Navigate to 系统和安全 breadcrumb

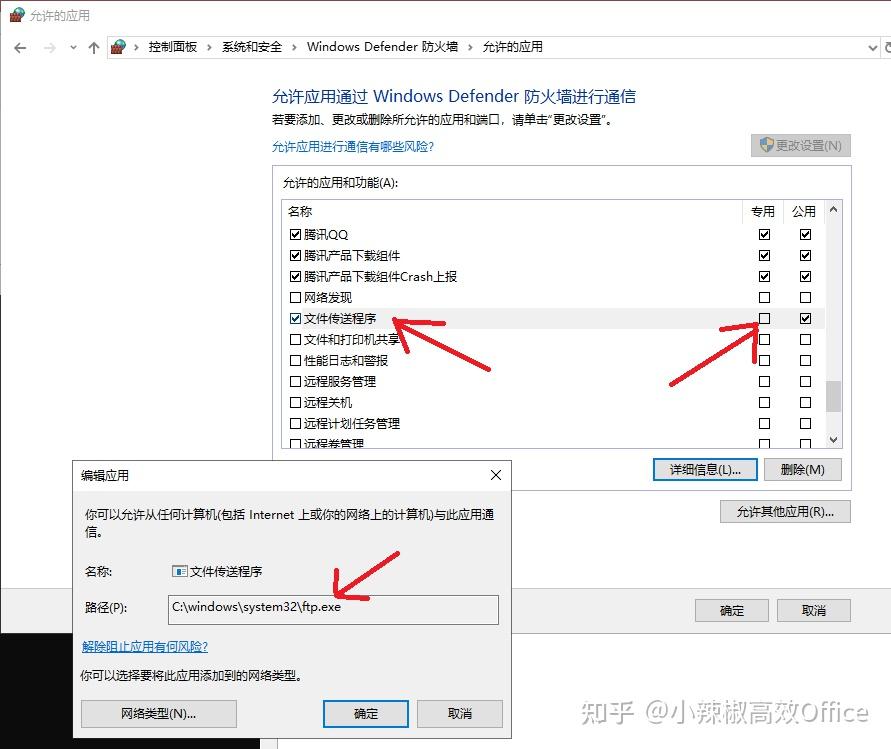click(x=252, y=47)
